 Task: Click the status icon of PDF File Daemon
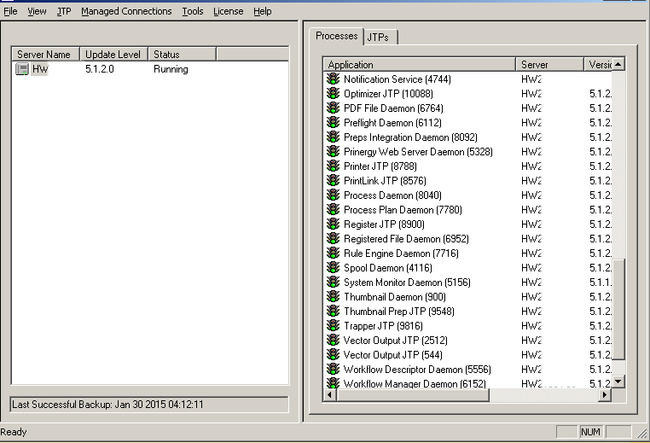pyautogui.click(x=333, y=108)
